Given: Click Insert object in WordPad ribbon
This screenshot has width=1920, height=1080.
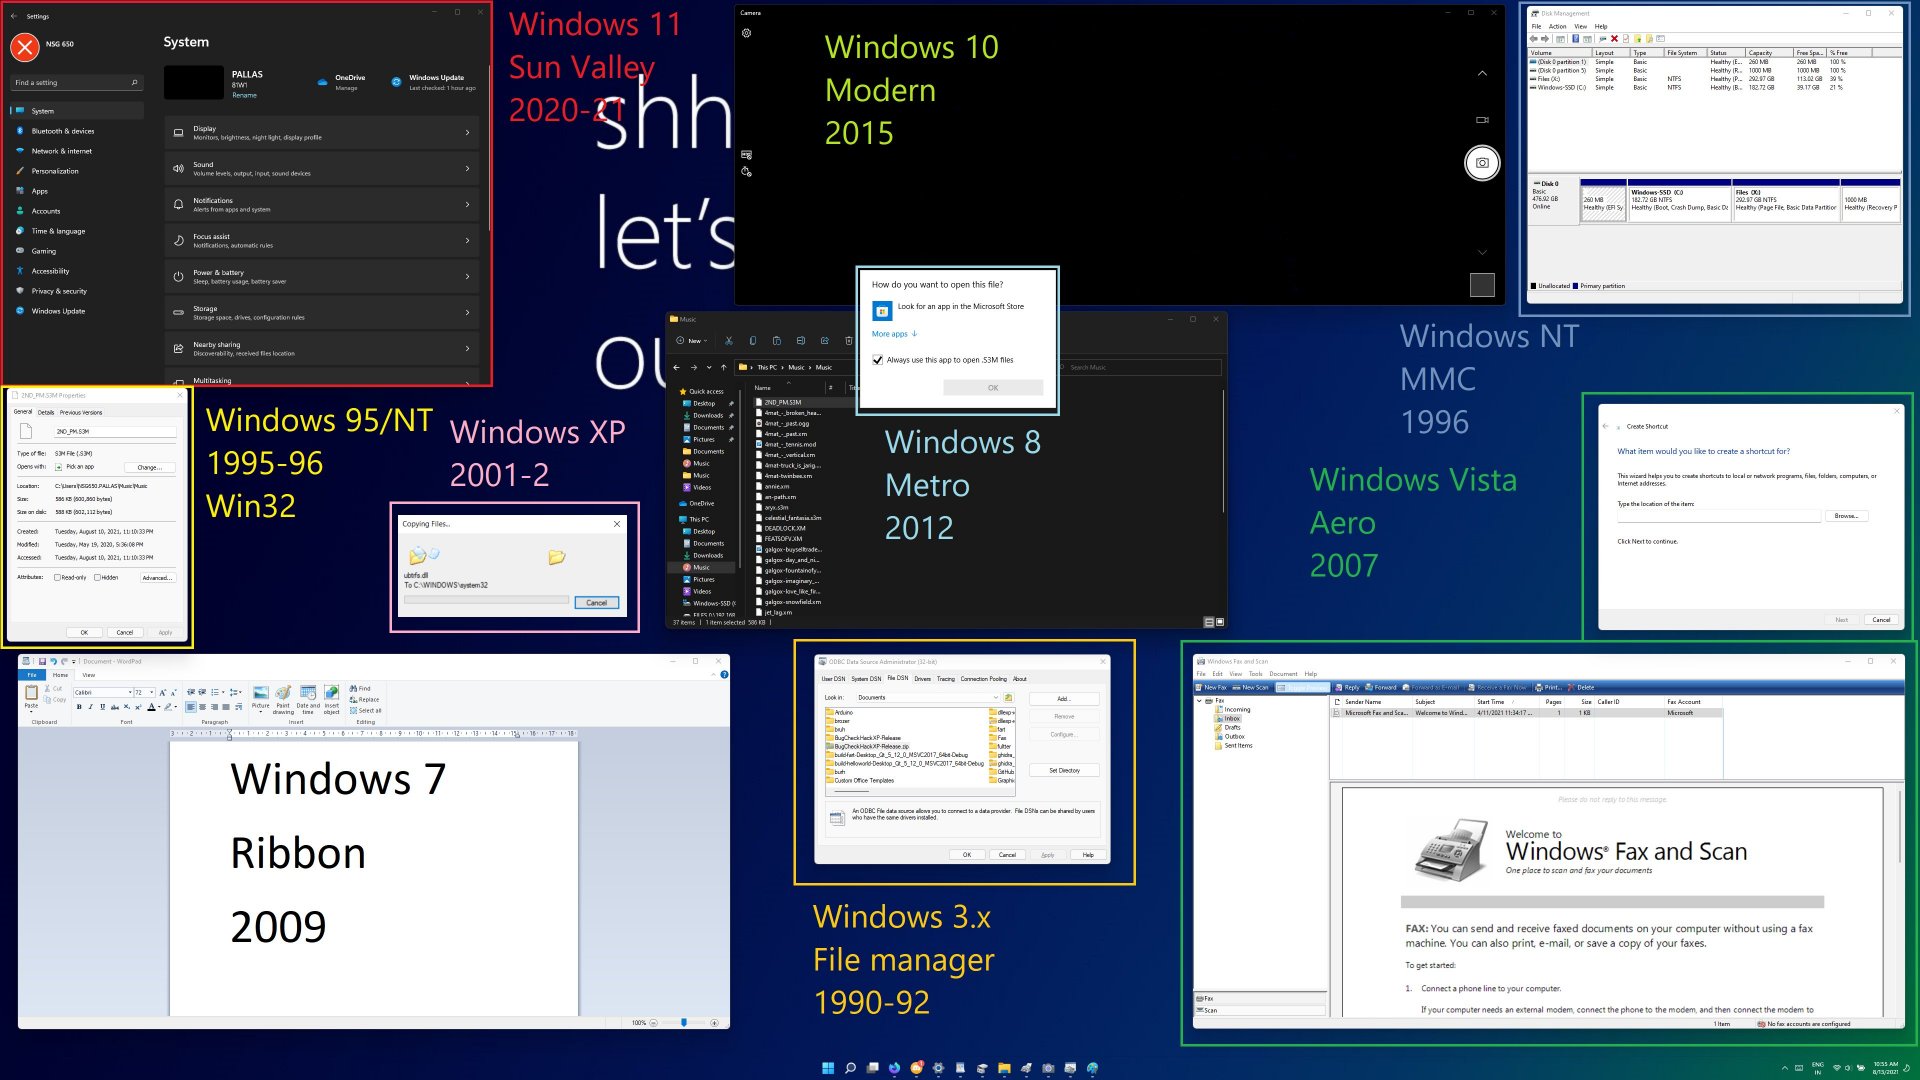Looking at the screenshot, I should coord(332,700).
